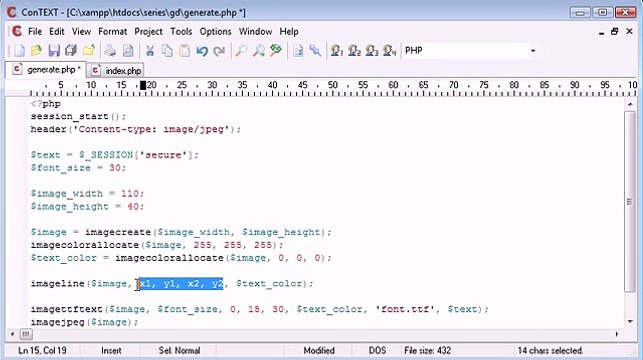Switch to the index.php tab

click(116, 71)
